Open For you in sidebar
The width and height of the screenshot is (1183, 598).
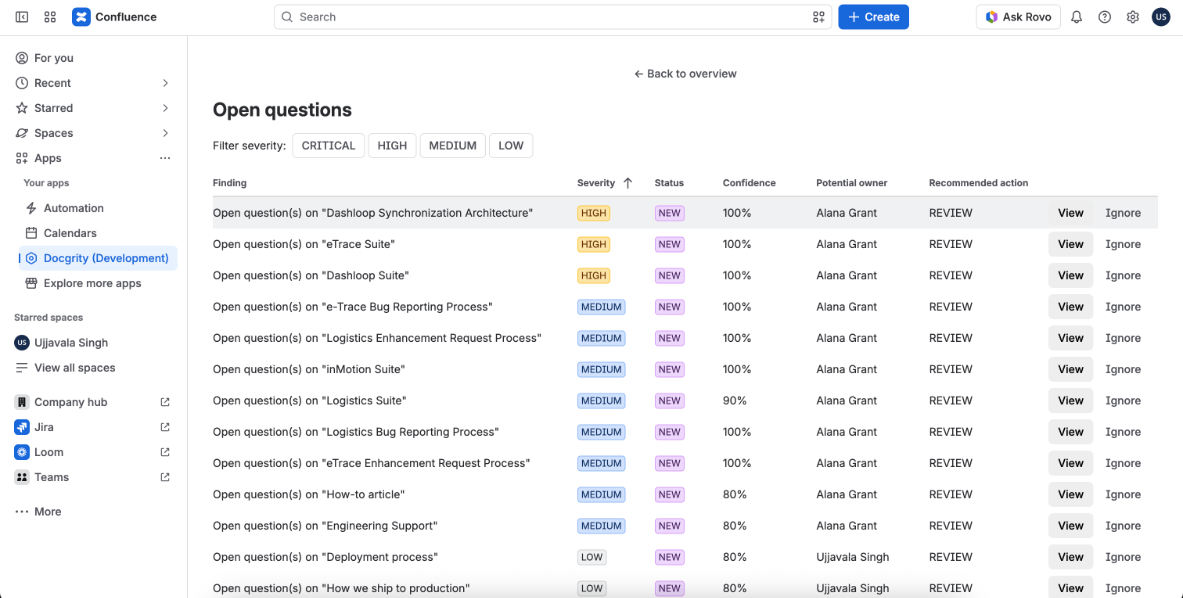click(x=54, y=58)
